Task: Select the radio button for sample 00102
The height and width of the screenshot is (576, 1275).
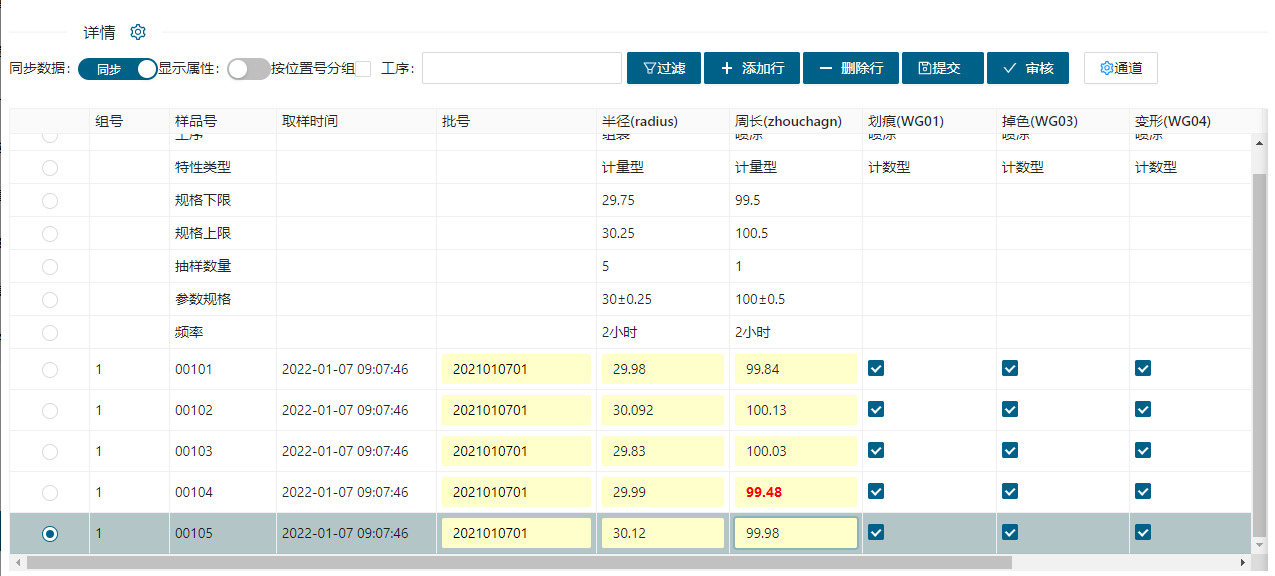Action: [x=50, y=410]
